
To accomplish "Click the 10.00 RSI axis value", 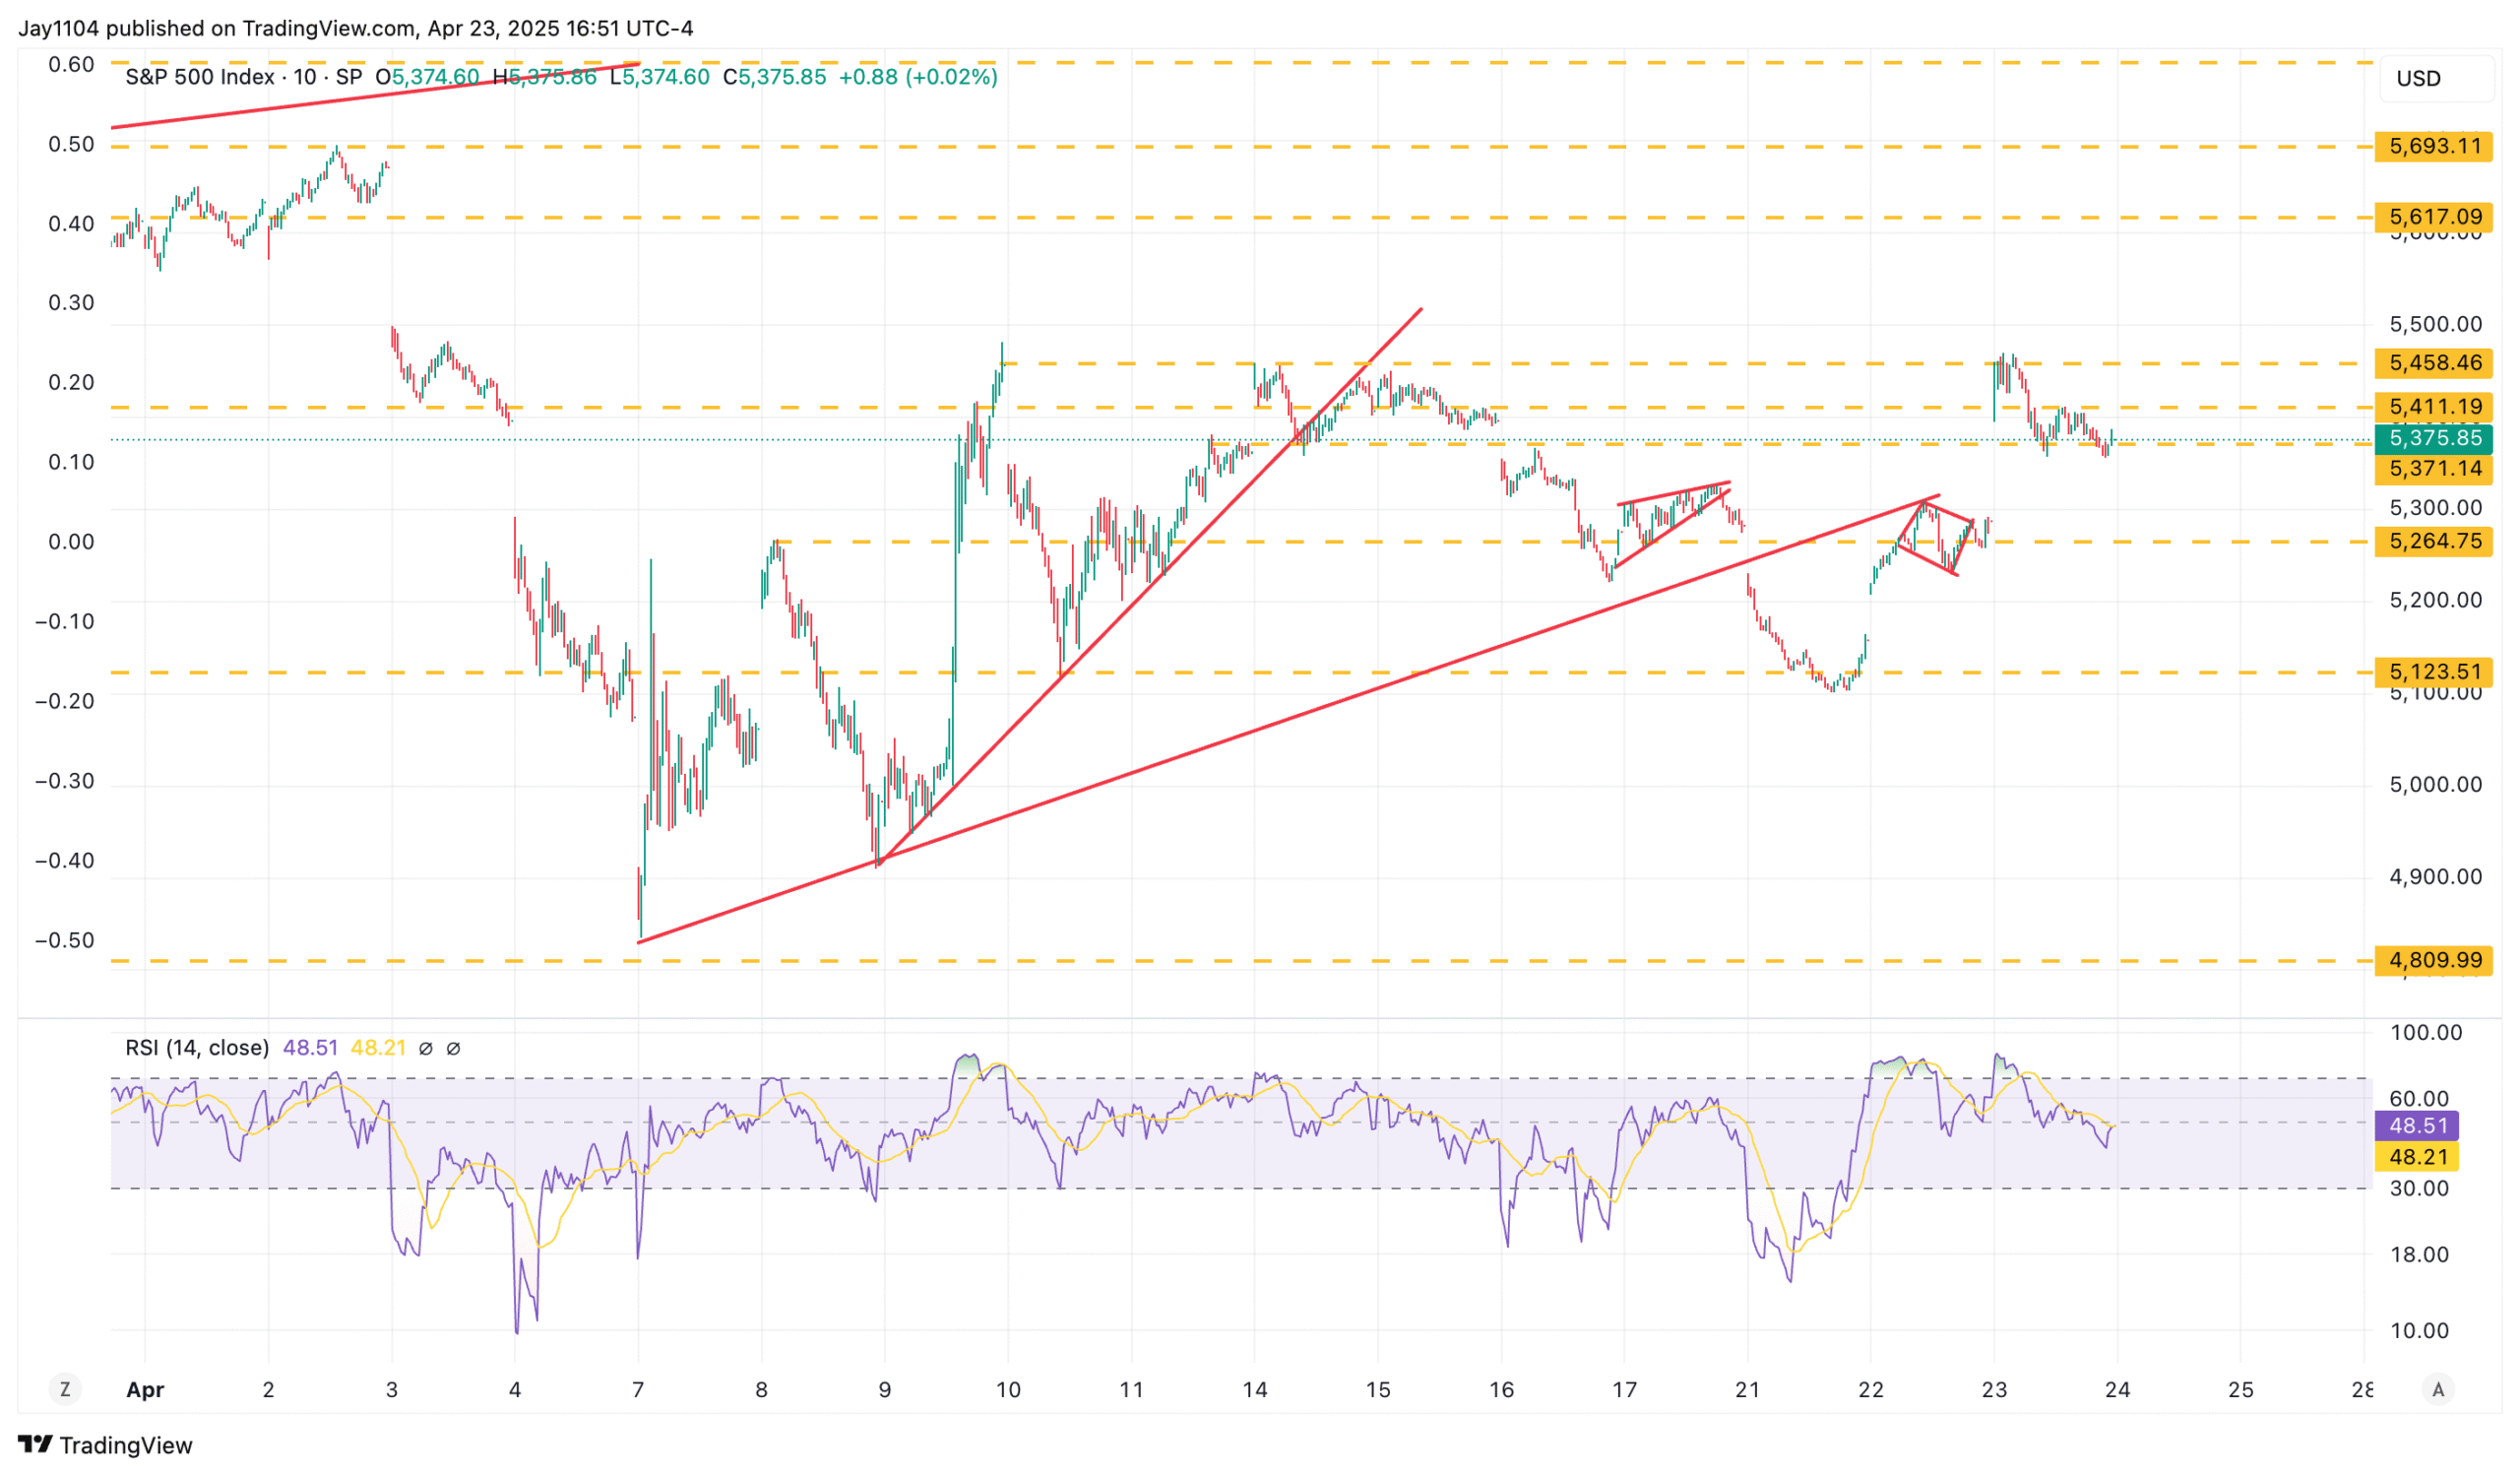I will coord(2419,1330).
